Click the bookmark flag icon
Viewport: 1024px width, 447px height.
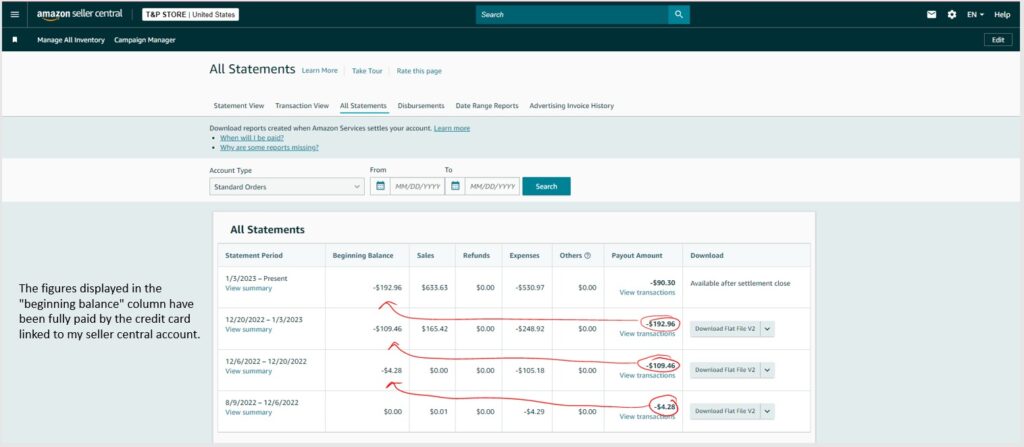pos(15,40)
